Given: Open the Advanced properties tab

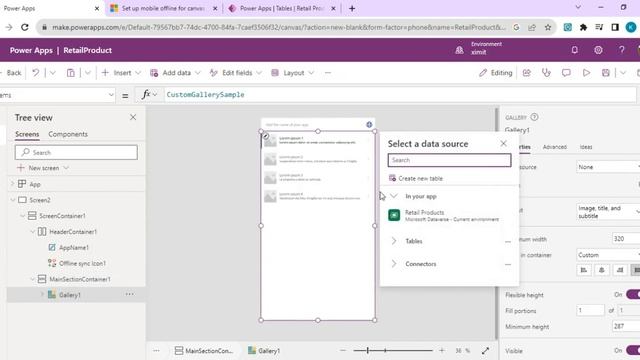Looking at the screenshot, I should click(554, 147).
